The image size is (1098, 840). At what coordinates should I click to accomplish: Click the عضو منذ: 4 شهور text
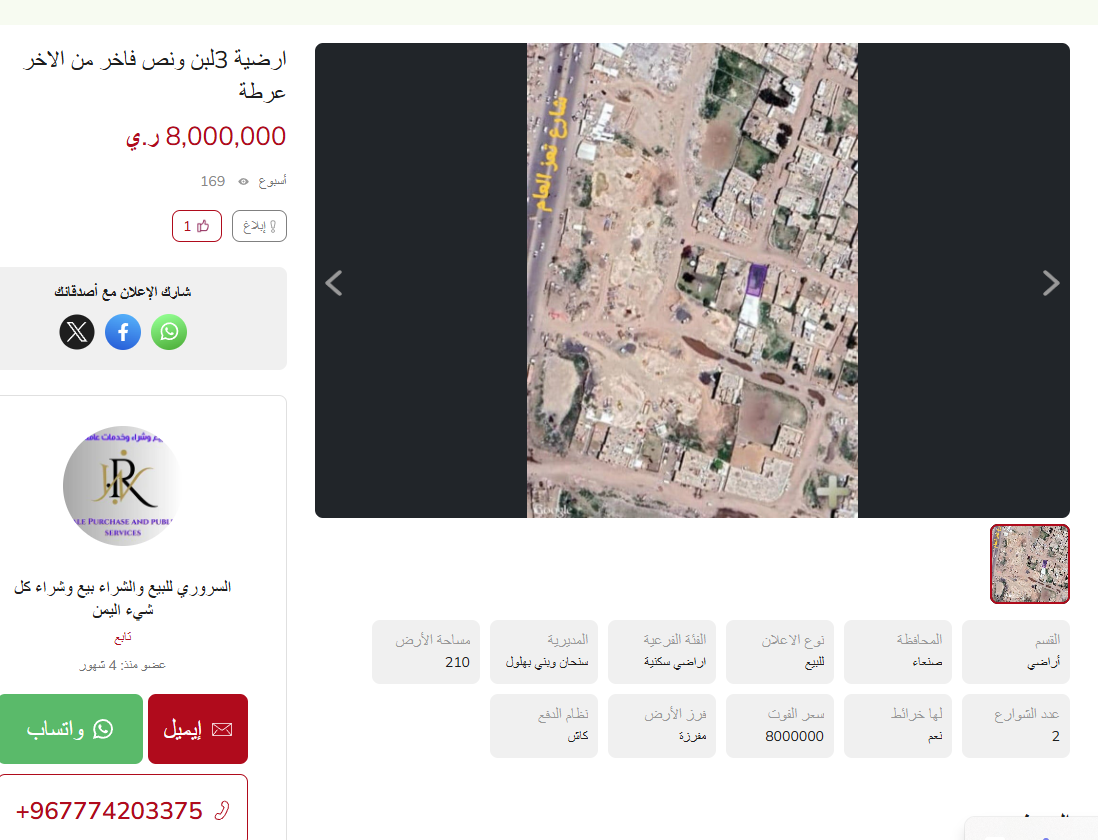pos(123,665)
